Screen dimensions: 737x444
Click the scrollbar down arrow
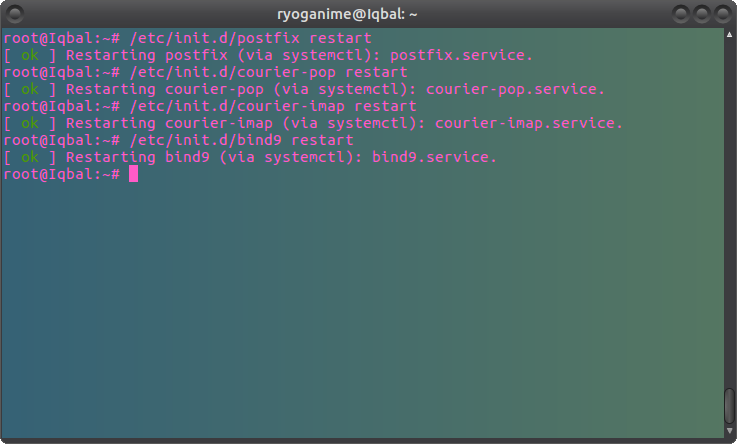coord(729,430)
